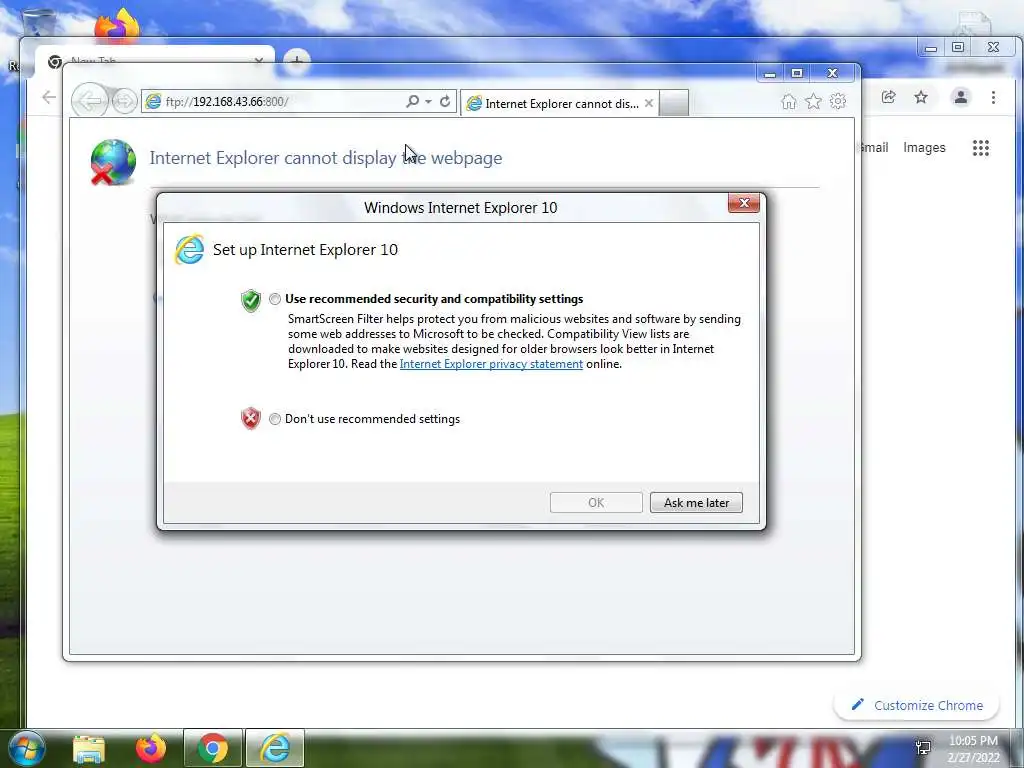Open the address bar autocomplete dropdown arrow
Viewport: 1024px width, 768px height.
tap(428, 102)
